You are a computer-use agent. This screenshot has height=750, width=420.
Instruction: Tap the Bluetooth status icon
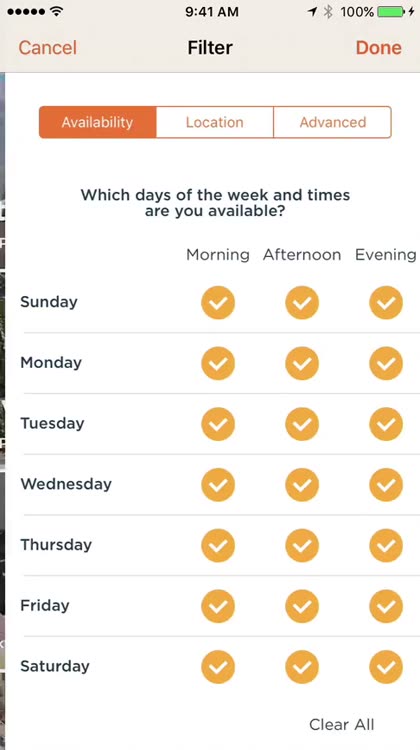[x=328, y=12]
